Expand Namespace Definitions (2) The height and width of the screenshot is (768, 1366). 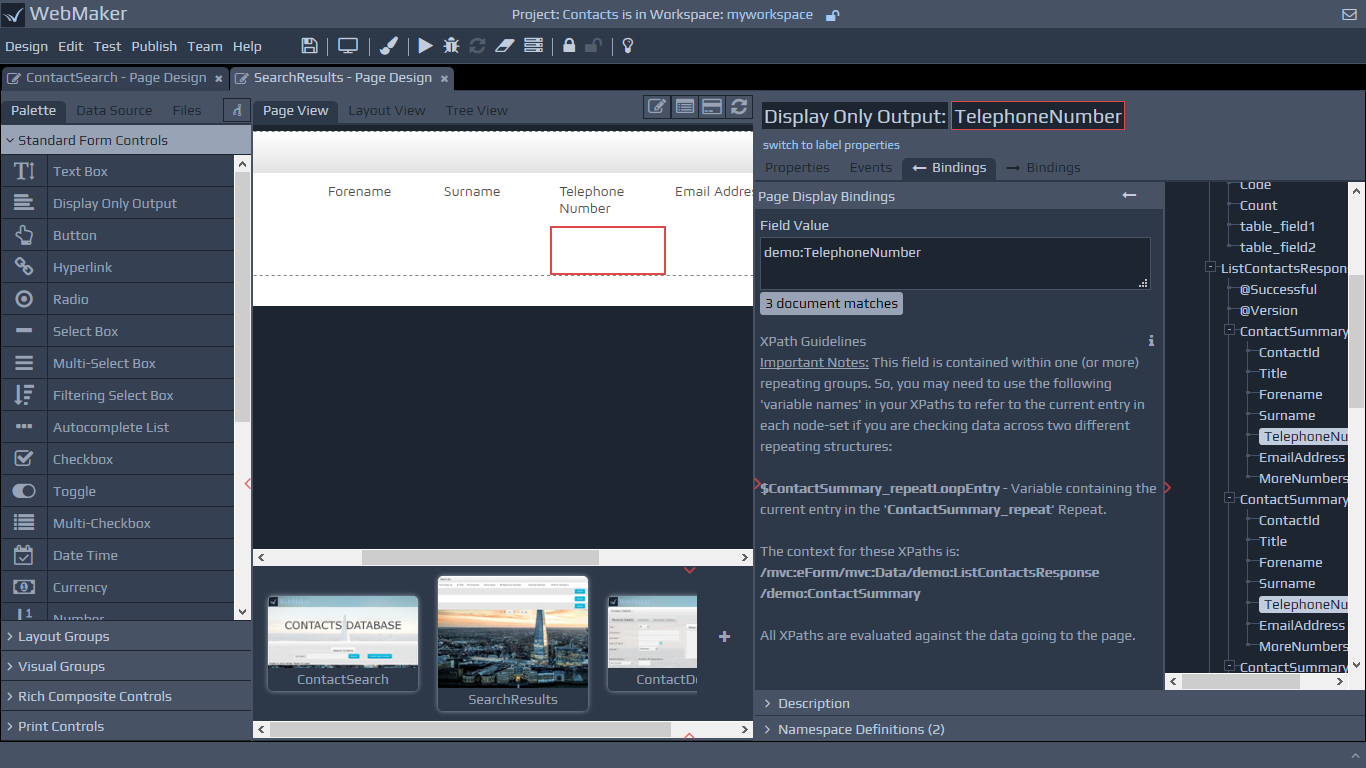click(x=1059, y=729)
